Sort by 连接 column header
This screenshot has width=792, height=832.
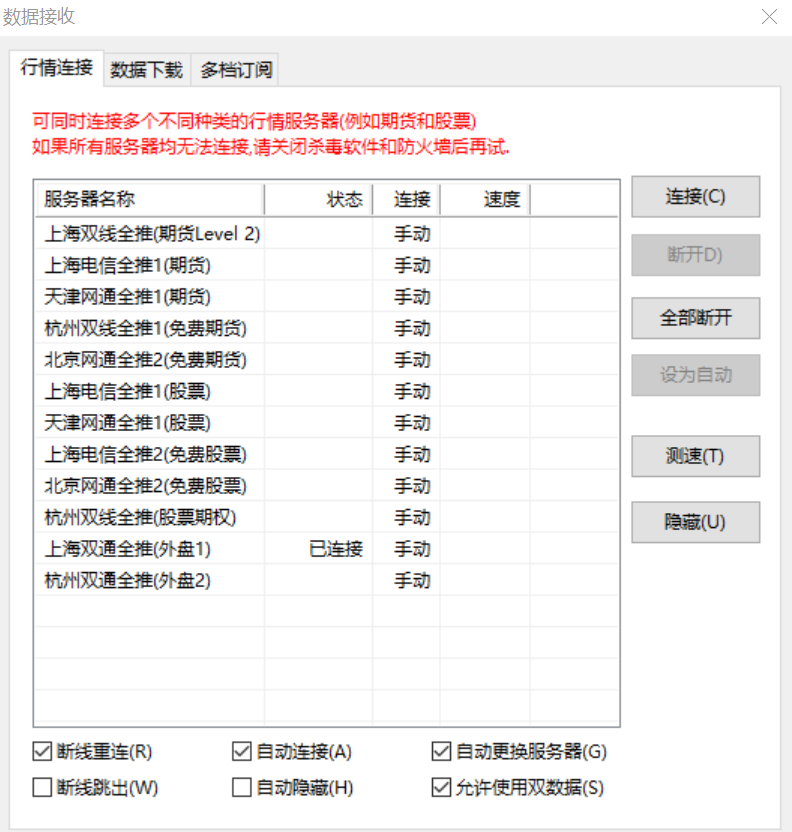click(x=406, y=200)
